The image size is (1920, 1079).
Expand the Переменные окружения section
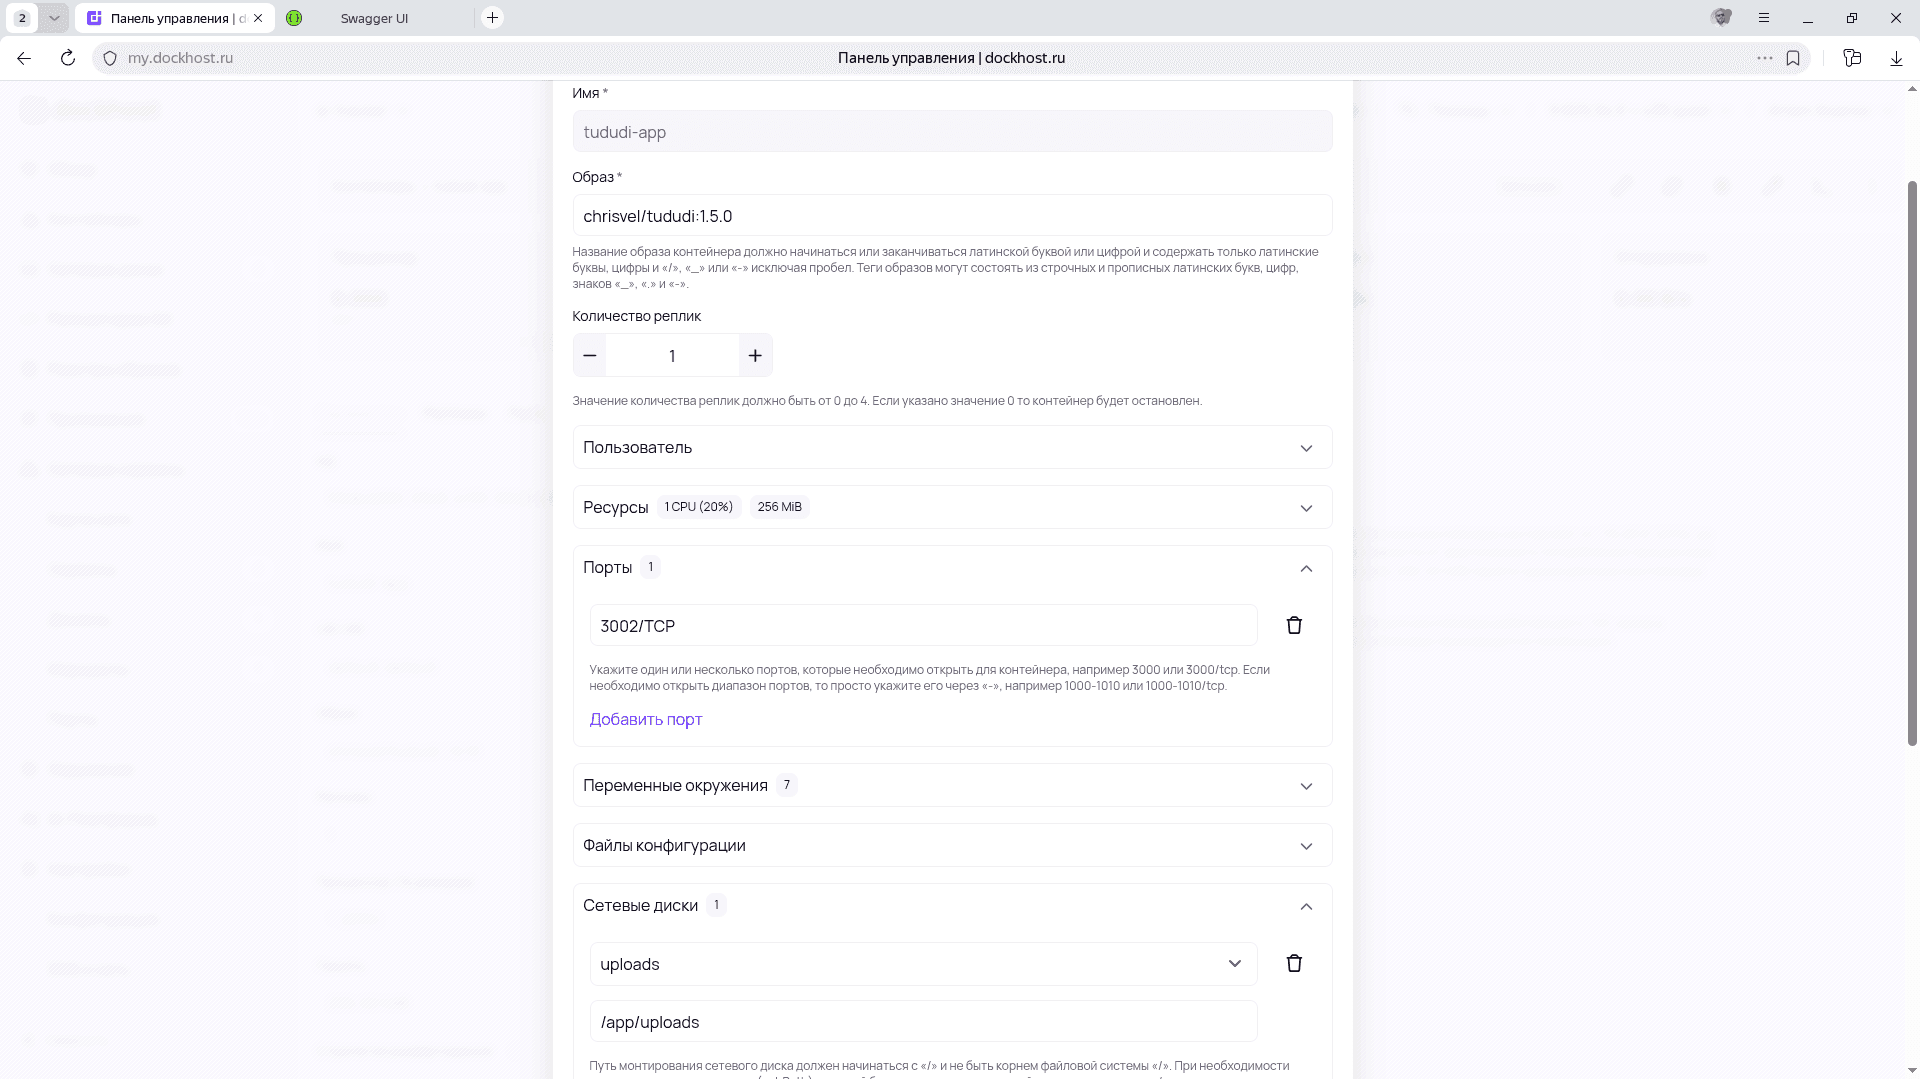952,785
